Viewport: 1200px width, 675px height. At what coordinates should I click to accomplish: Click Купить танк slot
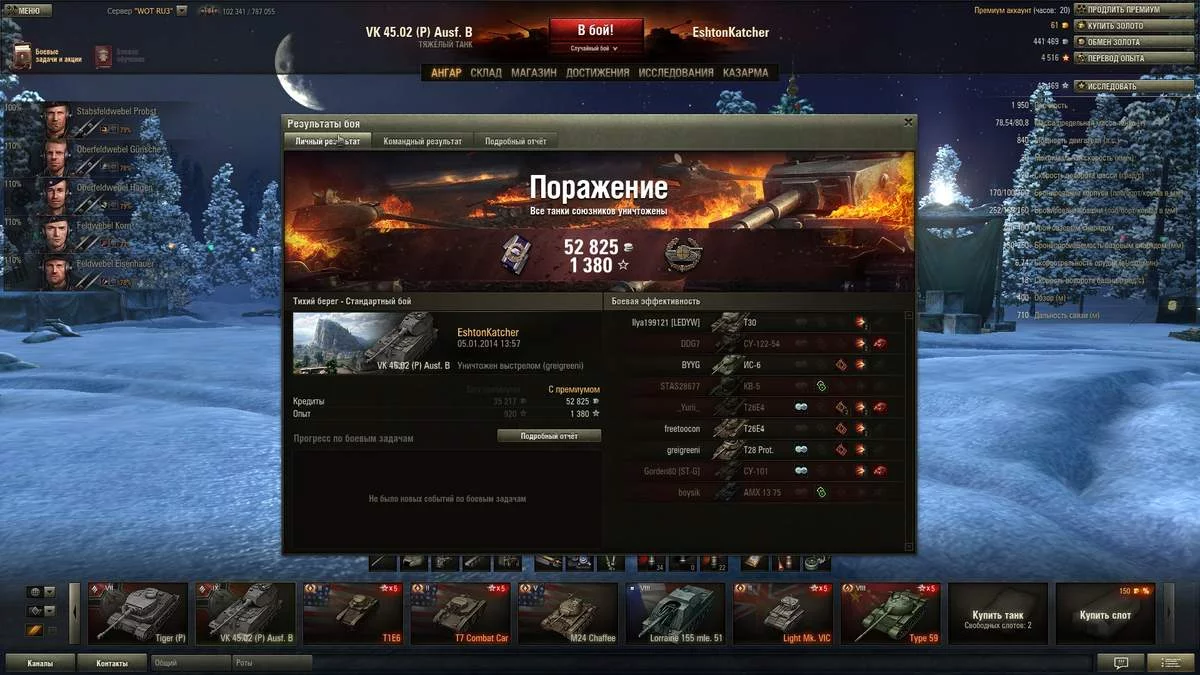click(x=998, y=613)
